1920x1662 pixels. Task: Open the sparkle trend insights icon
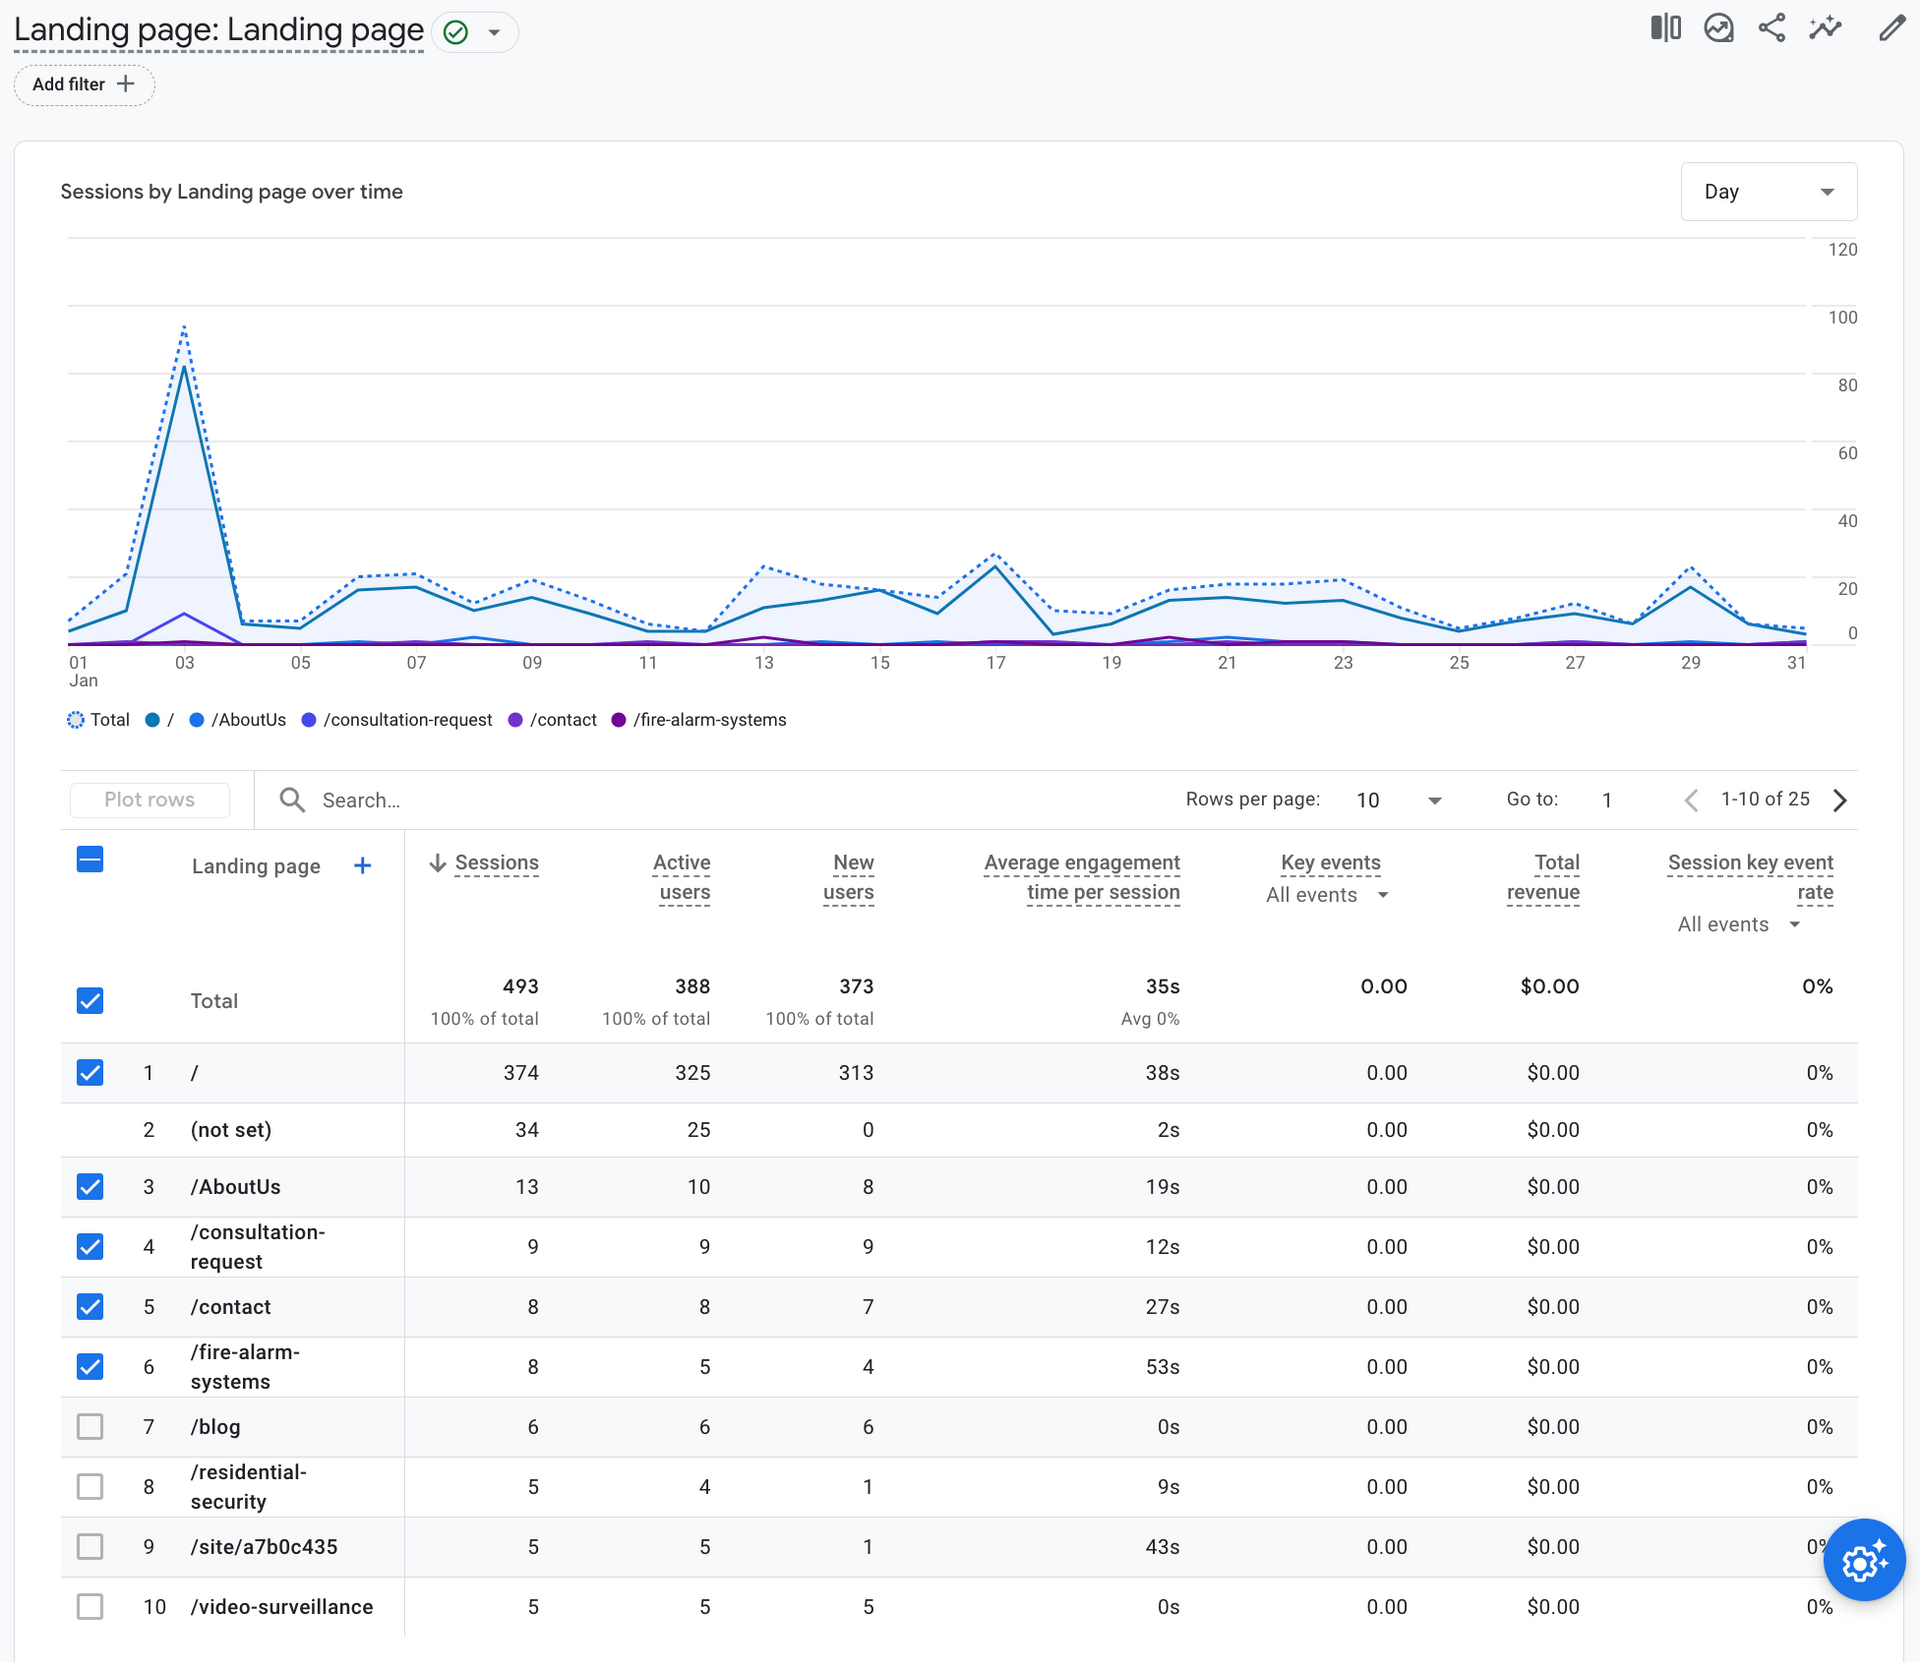(x=1825, y=28)
